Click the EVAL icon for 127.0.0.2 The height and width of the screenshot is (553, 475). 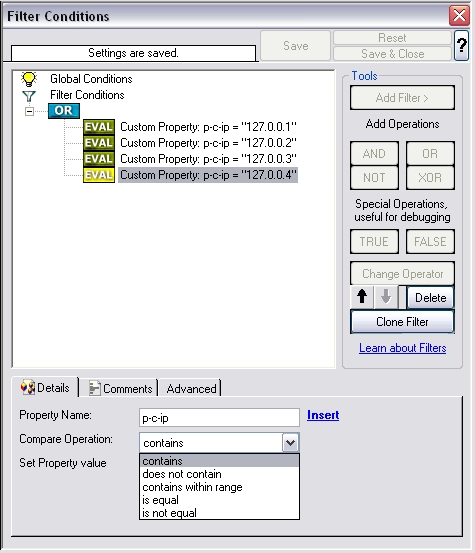(99, 143)
